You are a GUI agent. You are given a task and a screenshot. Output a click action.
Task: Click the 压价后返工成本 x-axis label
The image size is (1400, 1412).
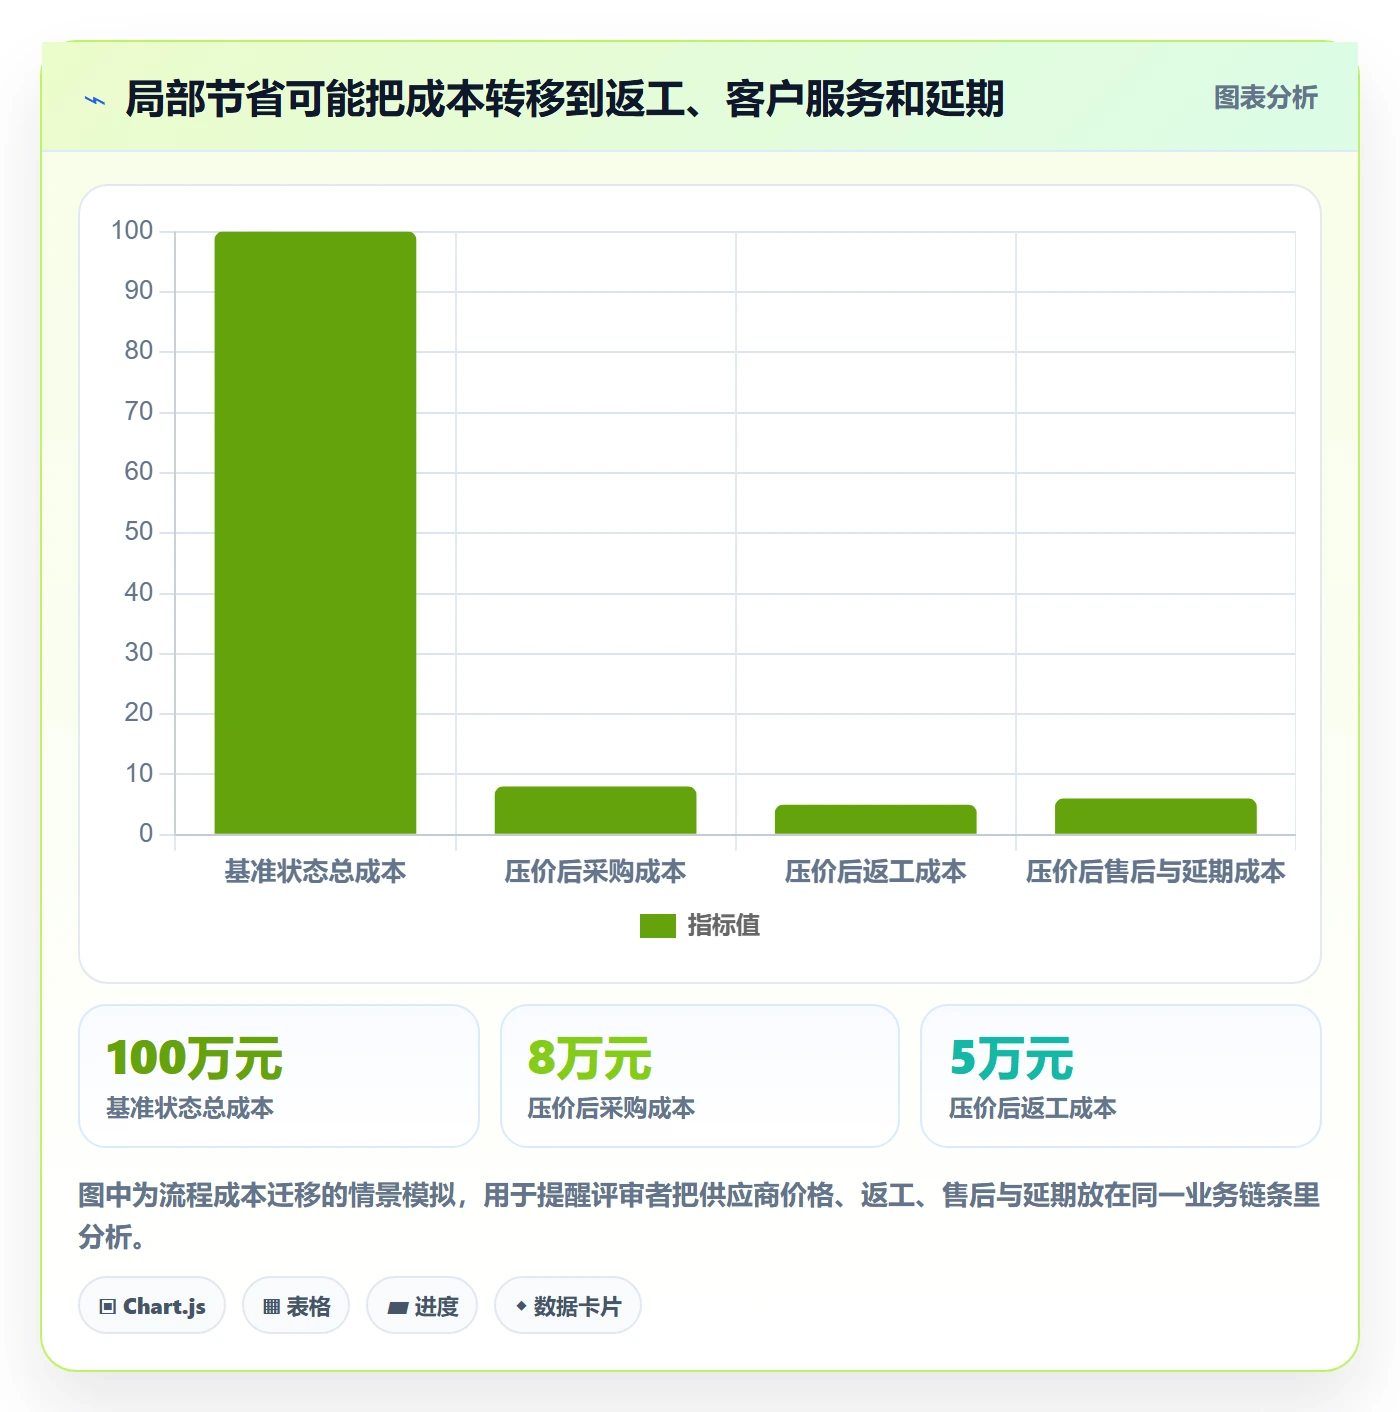(x=875, y=872)
